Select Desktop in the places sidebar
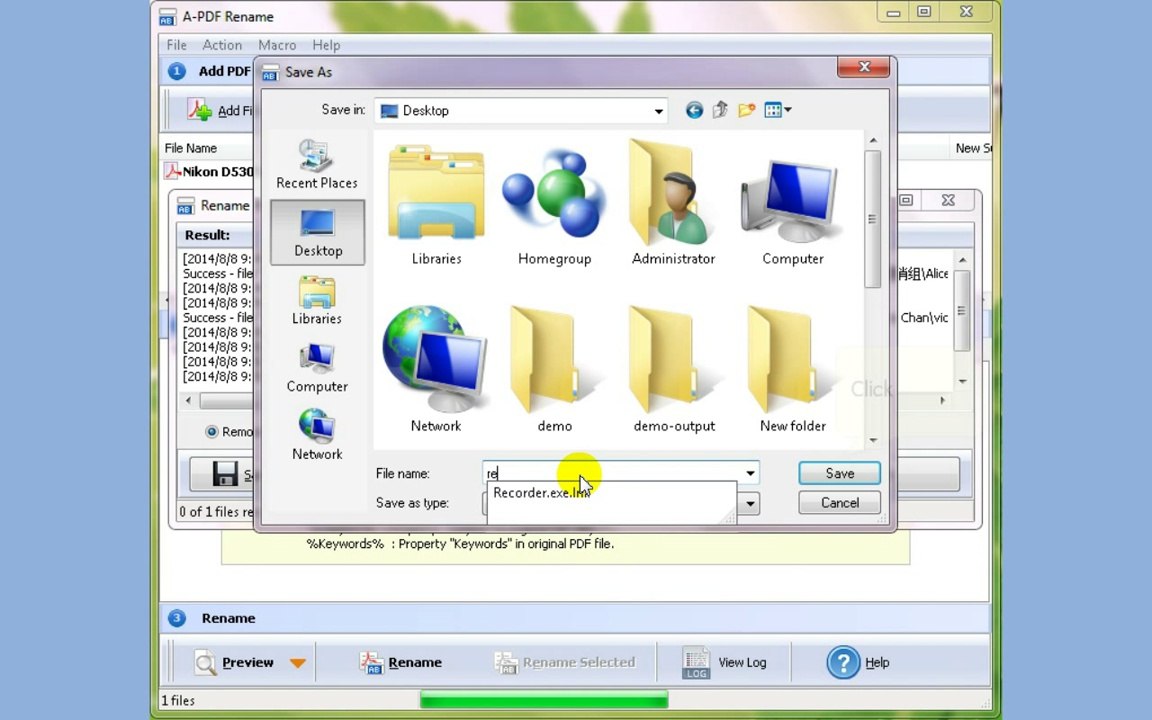This screenshot has height=720, width=1152. 317,232
